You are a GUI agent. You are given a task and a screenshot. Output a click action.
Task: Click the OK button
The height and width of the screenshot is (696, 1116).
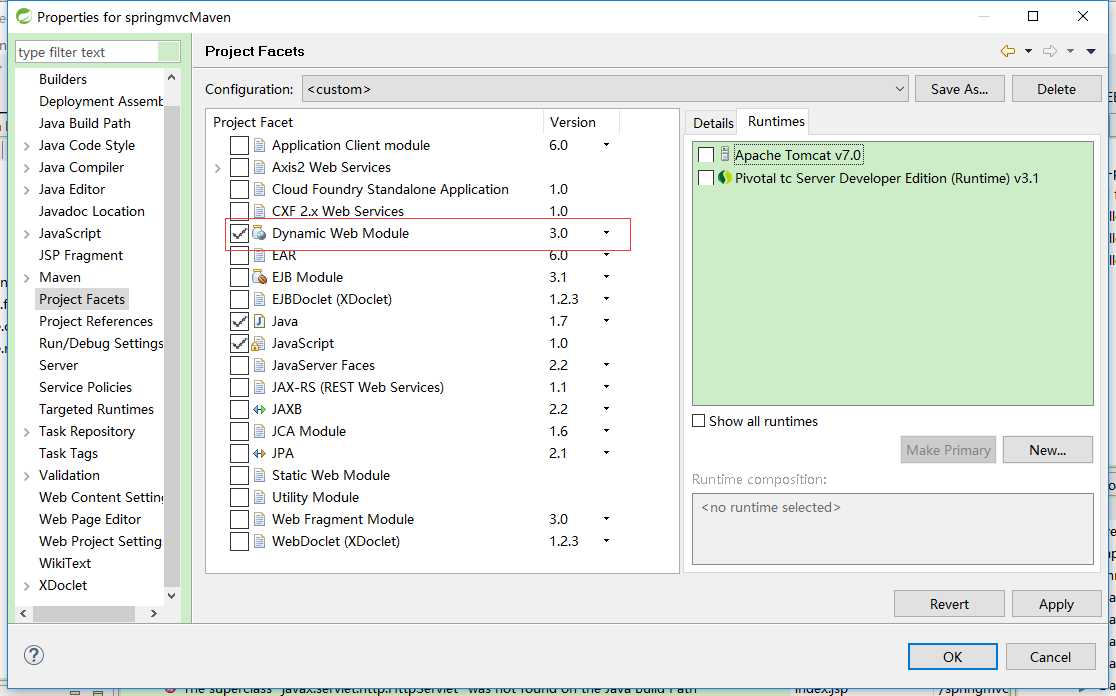(952, 656)
